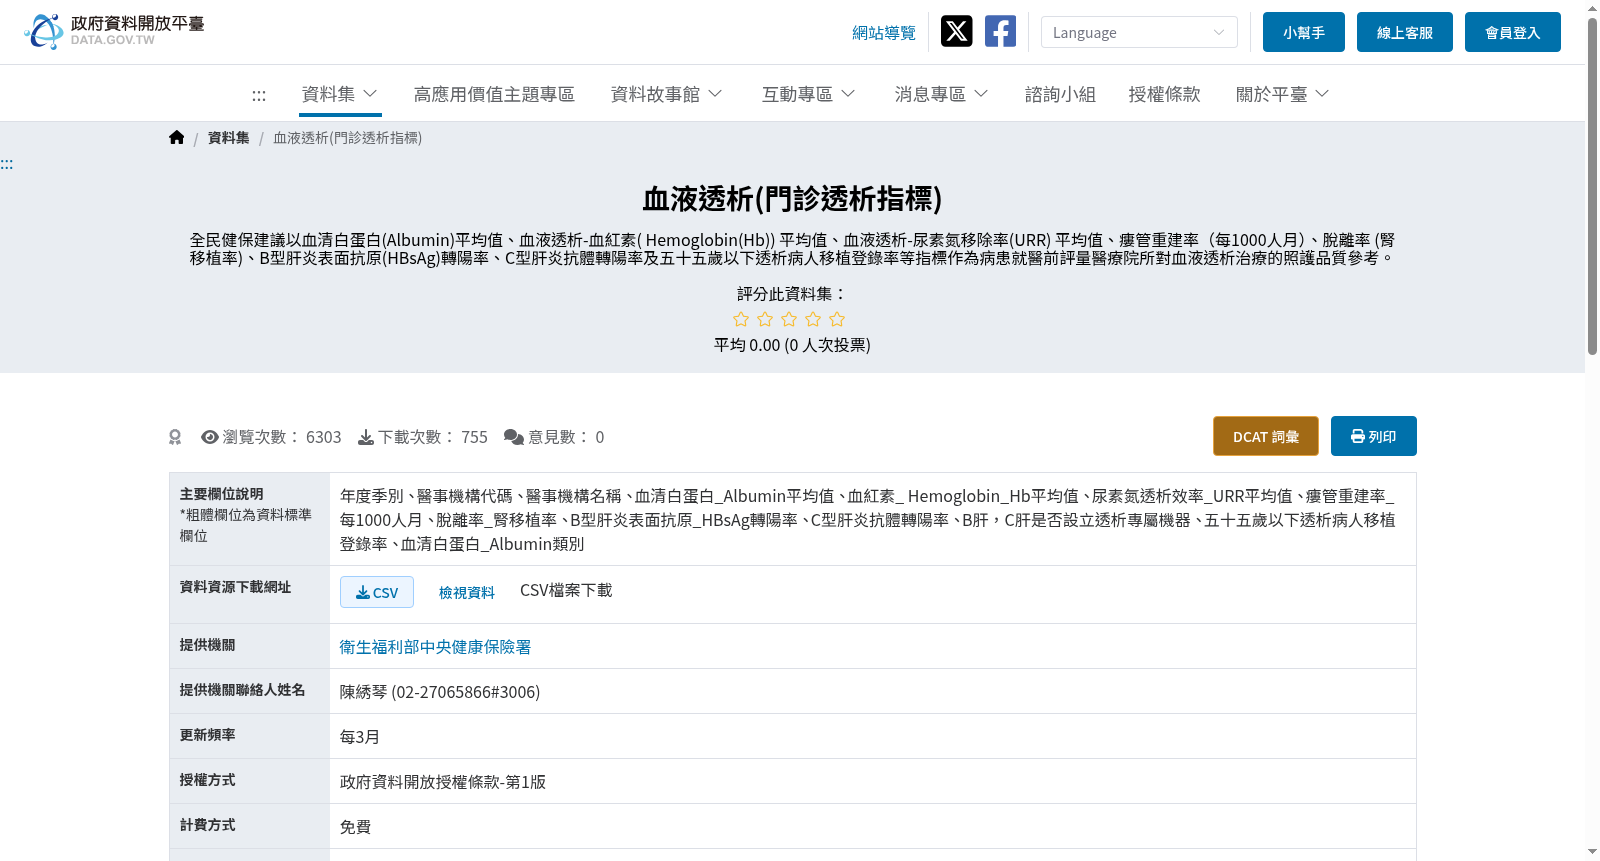Click the 小幫手 button
Screen dimensions: 1600x861
click(x=1304, y=32)
